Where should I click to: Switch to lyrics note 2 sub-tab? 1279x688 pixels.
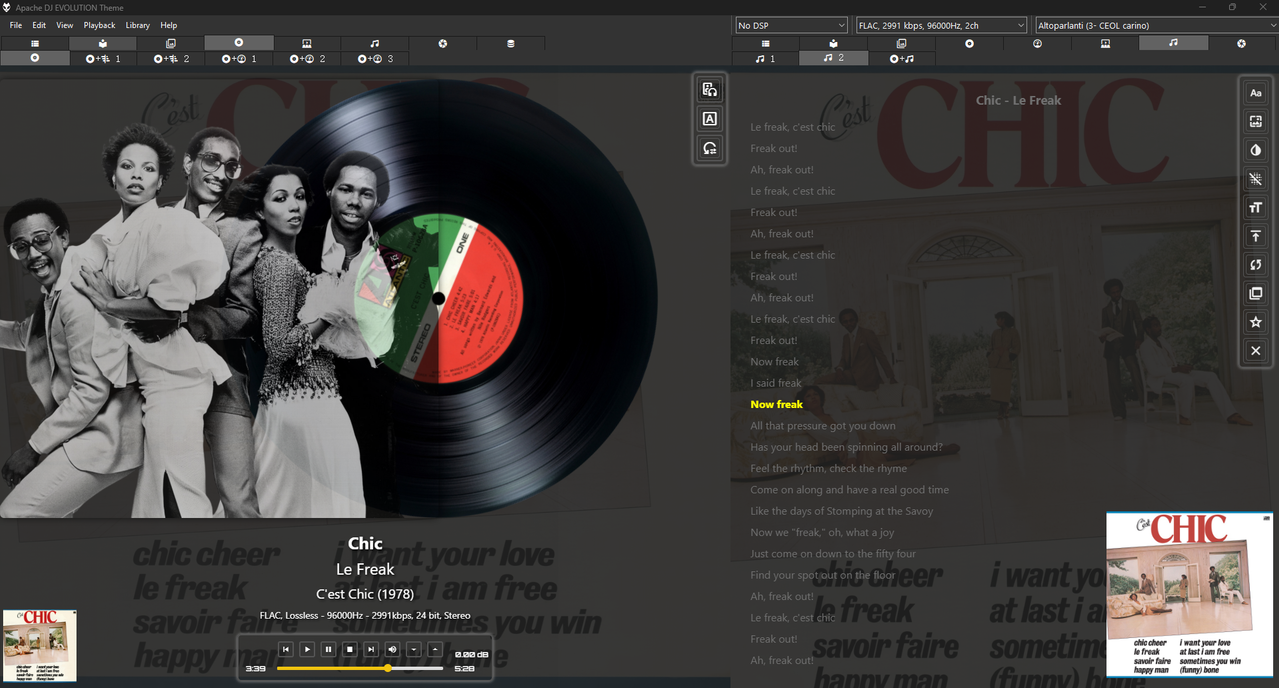pos(833,58)
